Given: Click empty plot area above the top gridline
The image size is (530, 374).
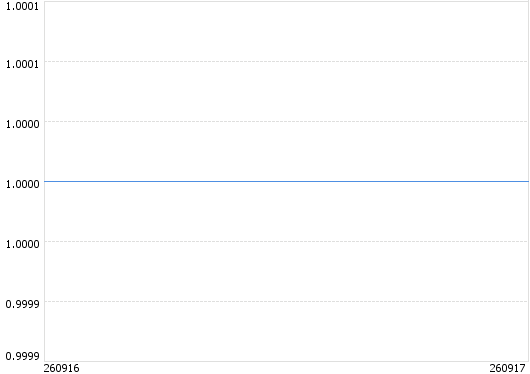Looking at the screenshot, I should pos(286,31).
